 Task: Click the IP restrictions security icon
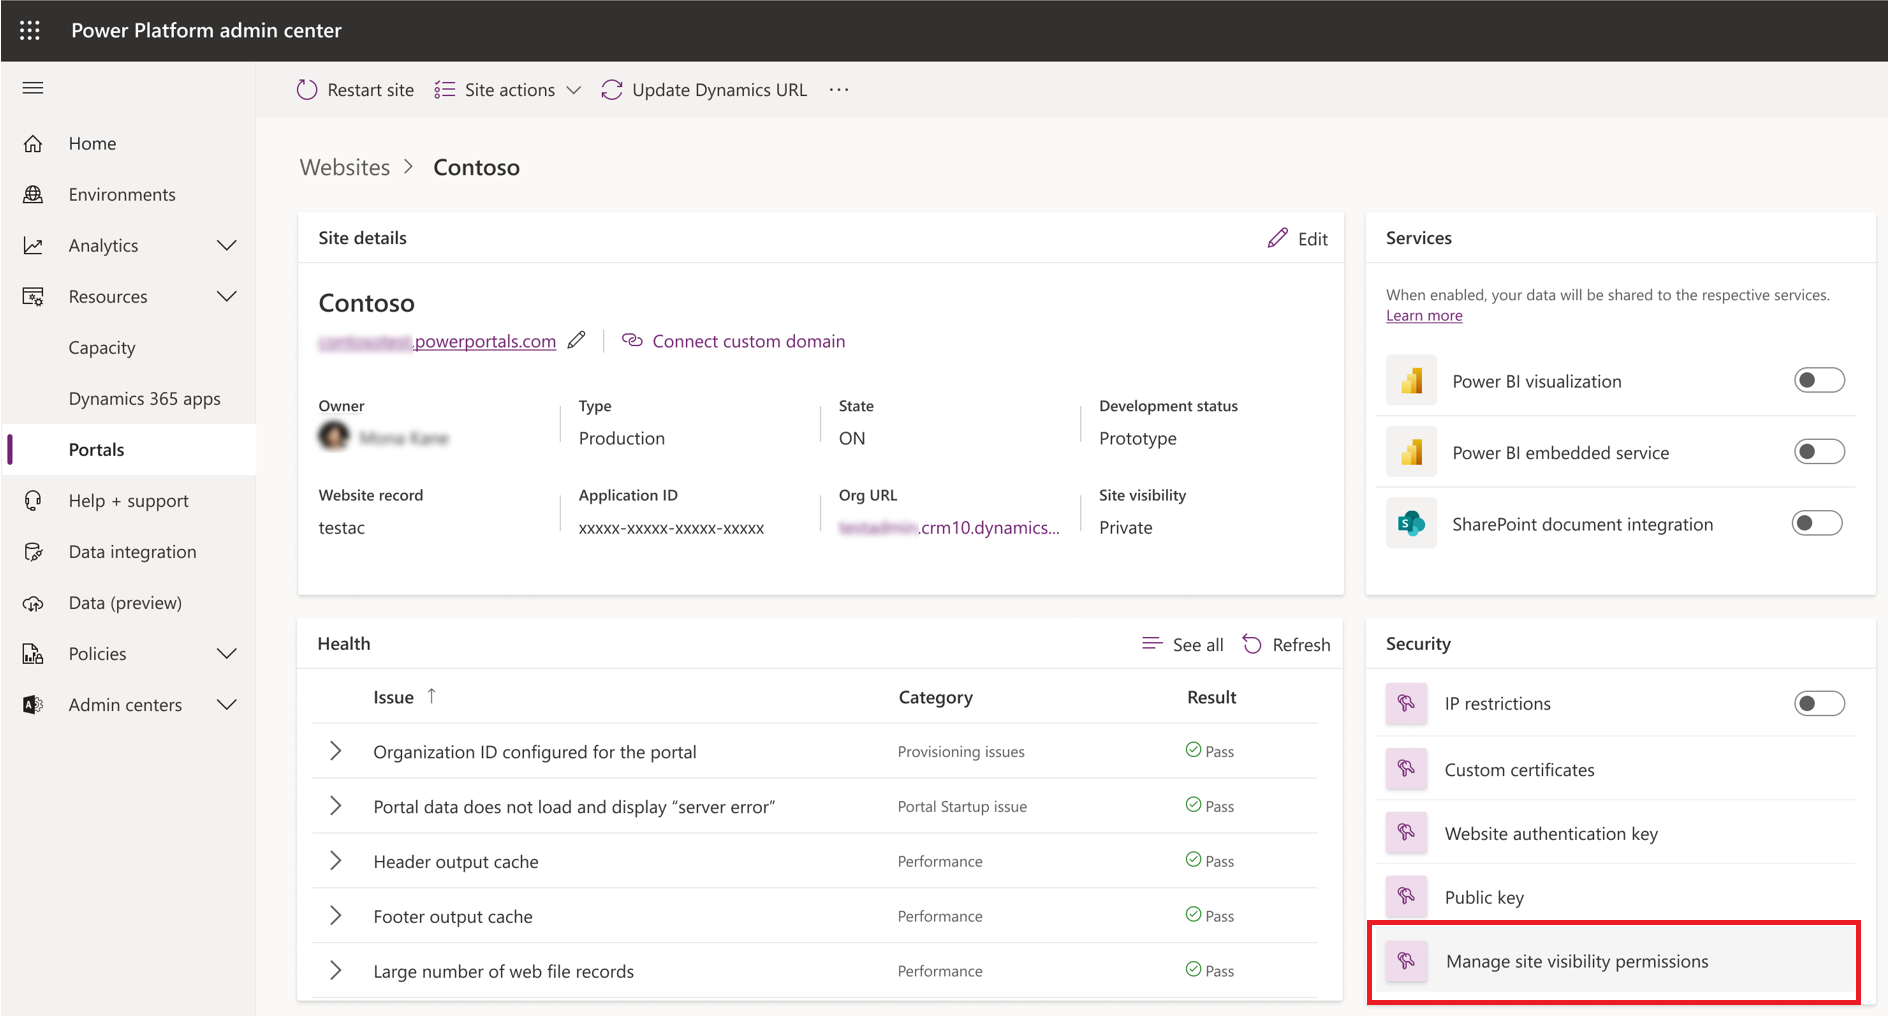(1406, 704)
